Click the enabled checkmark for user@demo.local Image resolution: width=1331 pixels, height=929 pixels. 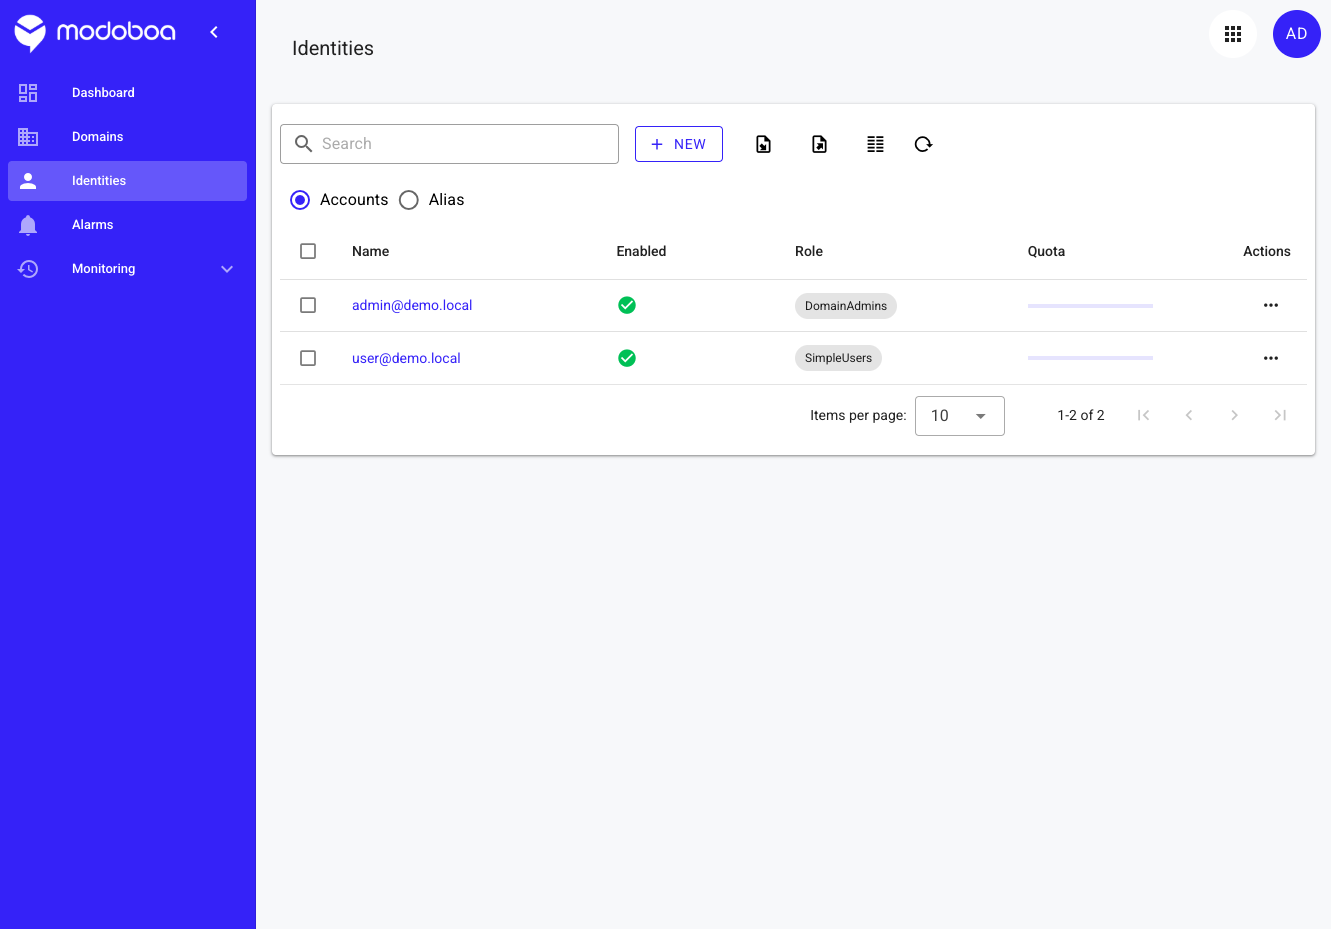[x=627, y=358]
